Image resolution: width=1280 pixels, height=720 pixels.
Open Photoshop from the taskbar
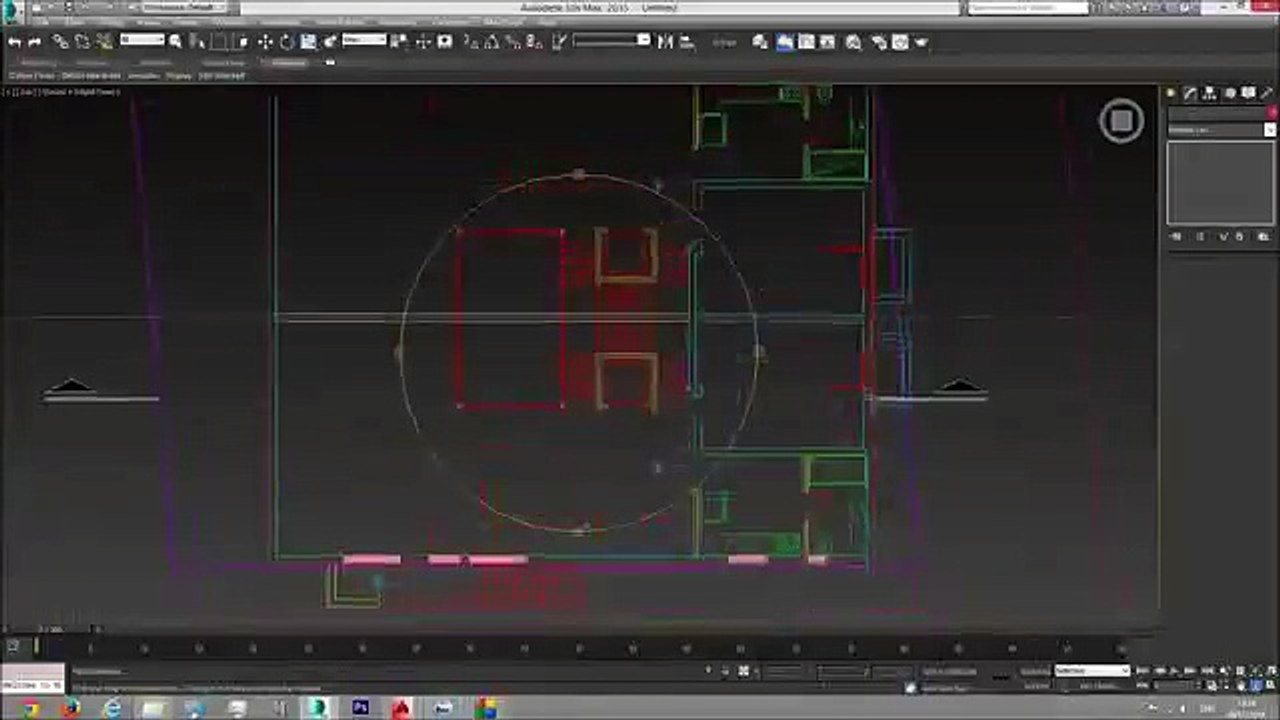click(x=361, y=708)
